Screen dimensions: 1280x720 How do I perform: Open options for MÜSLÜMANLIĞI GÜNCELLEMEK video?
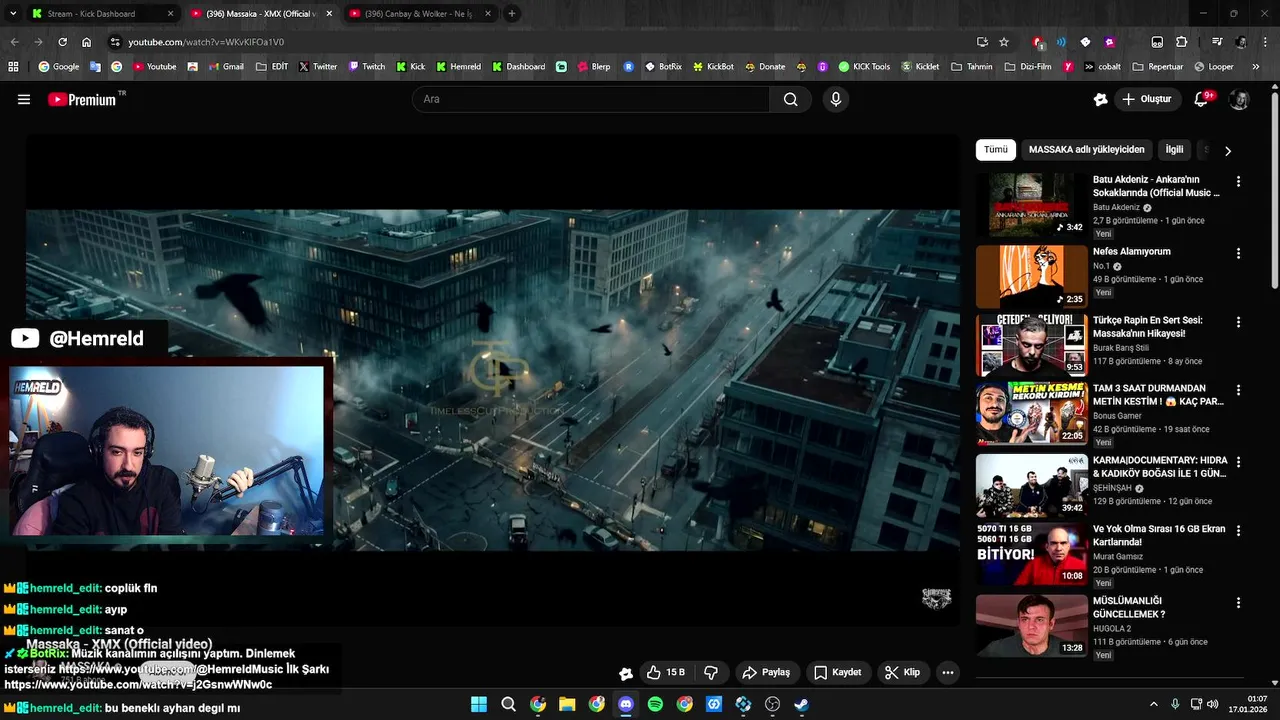pos(1238,603)
